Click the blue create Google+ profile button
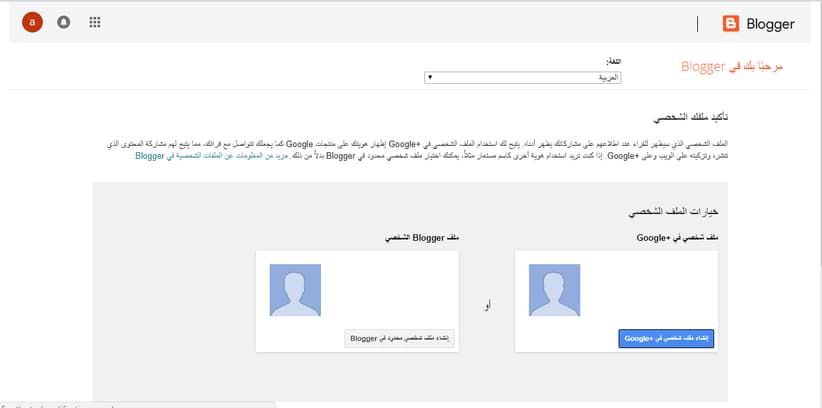The height and width of the screenshot is (408, 822). tap(666, 339)
